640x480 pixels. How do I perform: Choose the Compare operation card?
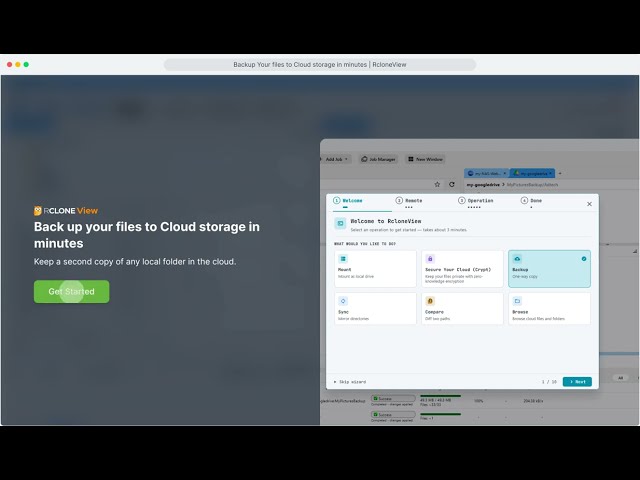pos(462,309)
